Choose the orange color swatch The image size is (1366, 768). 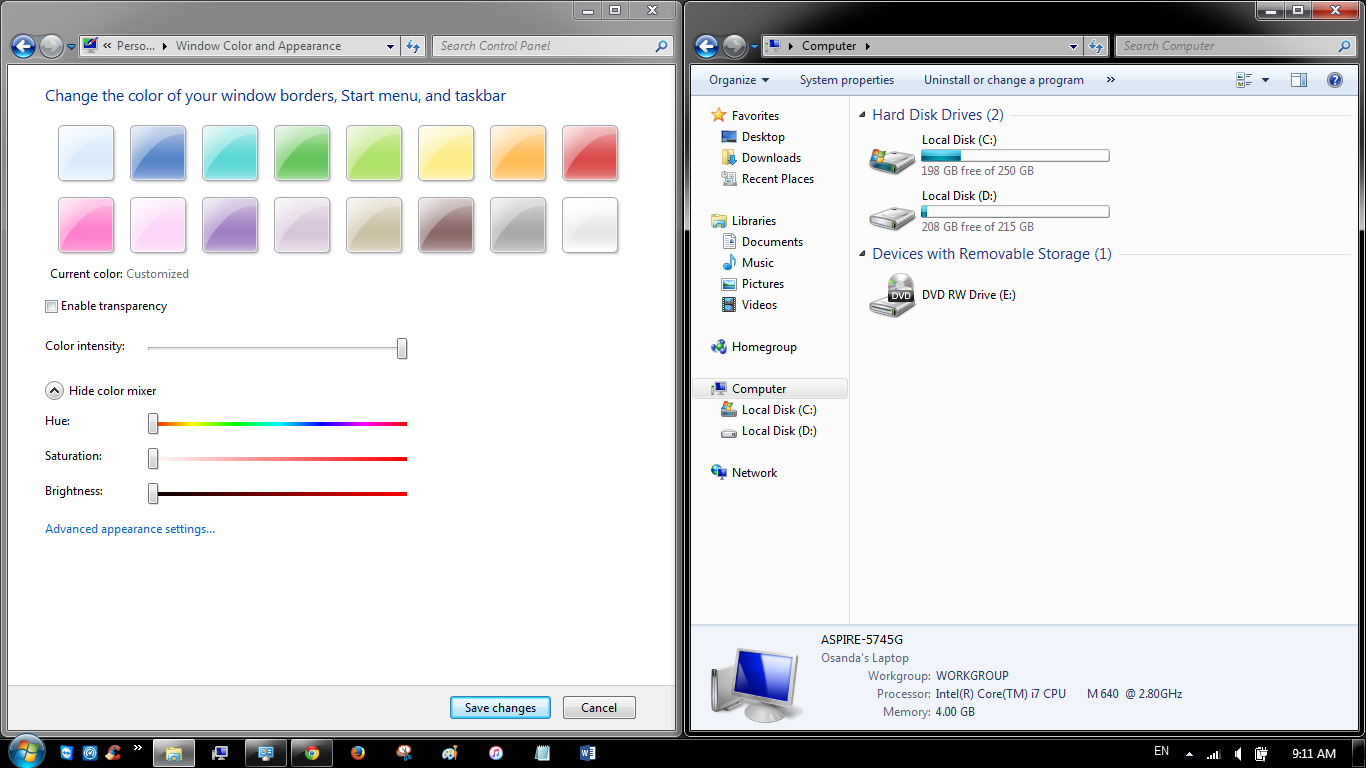tap(518, 153)
